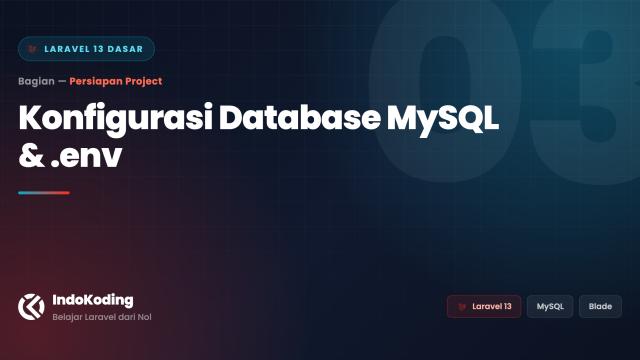Image resolution: width=640 pixels, height=360 pixels.
Task: Click the IndoKoding logo icon
Action: 31,307
